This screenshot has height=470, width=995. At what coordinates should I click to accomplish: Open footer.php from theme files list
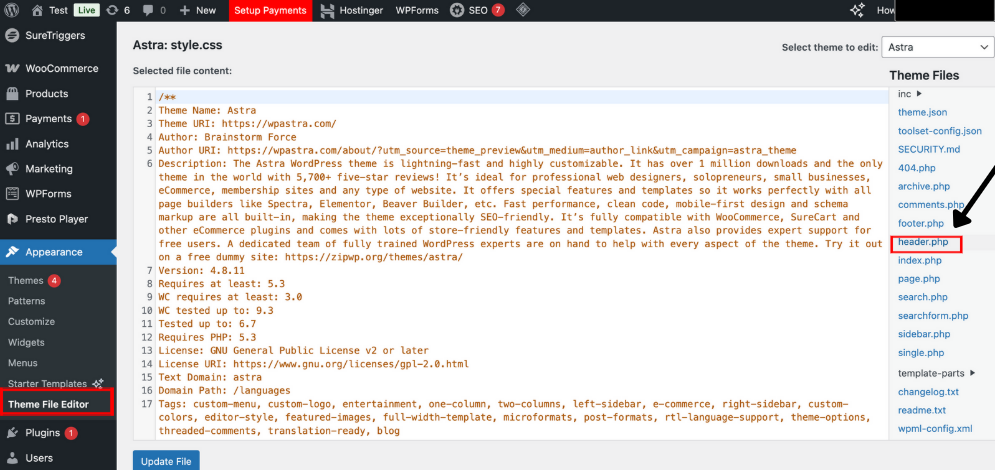(920, 223)
